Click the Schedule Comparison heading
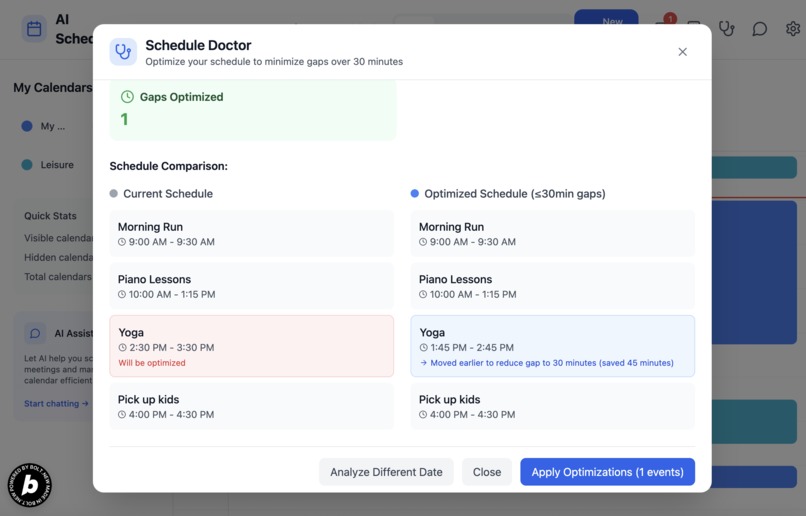This screenshot has height=516, width=806. [x=169, y=166]
